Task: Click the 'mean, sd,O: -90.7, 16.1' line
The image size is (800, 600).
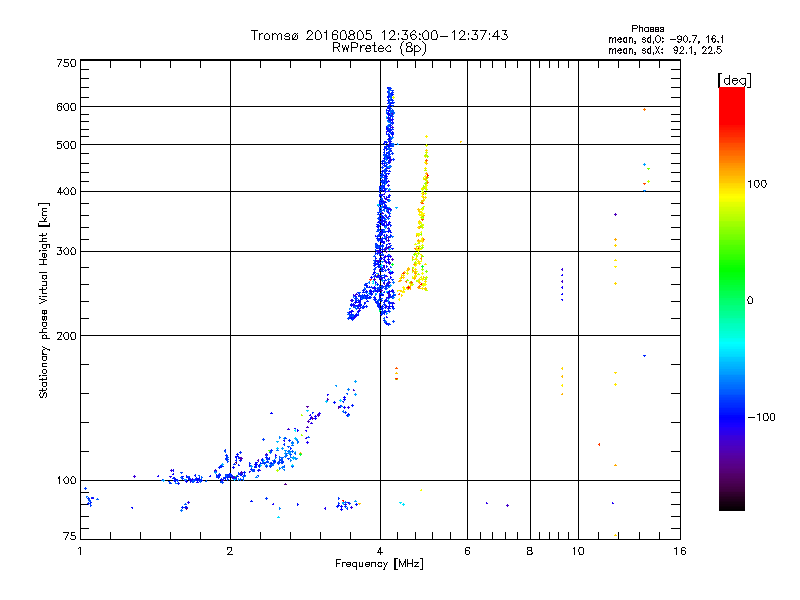Action: point(666,39)
